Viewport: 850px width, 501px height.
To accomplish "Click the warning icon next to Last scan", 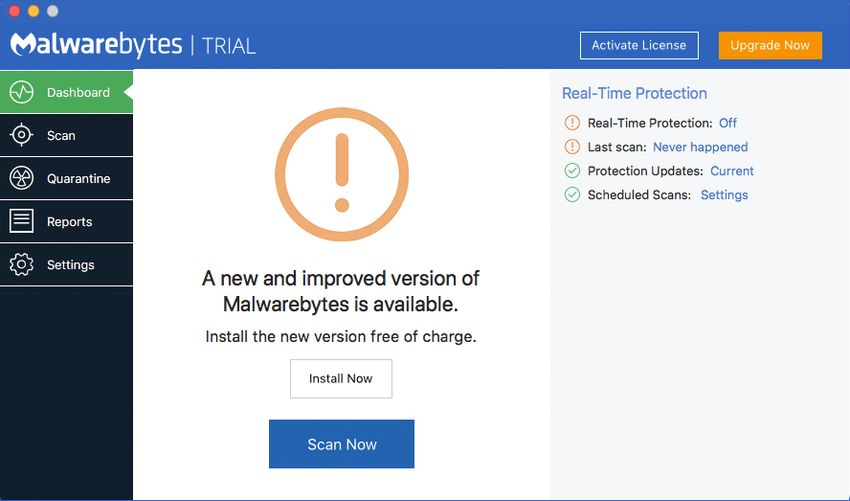I will tap(572, 147).
